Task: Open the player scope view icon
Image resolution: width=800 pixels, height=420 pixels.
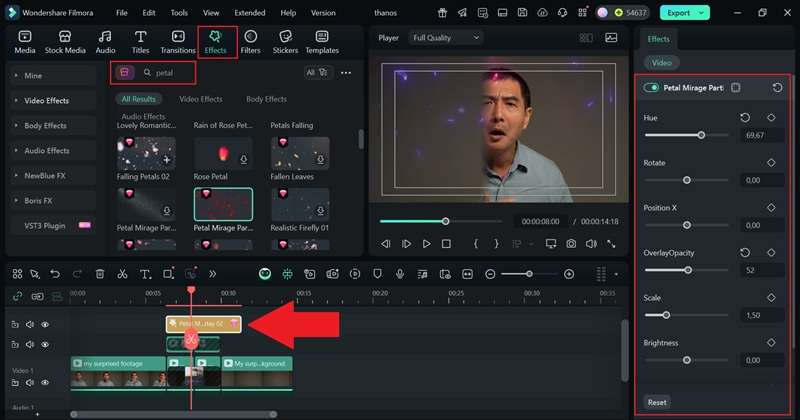Action: tap(611, 38)
